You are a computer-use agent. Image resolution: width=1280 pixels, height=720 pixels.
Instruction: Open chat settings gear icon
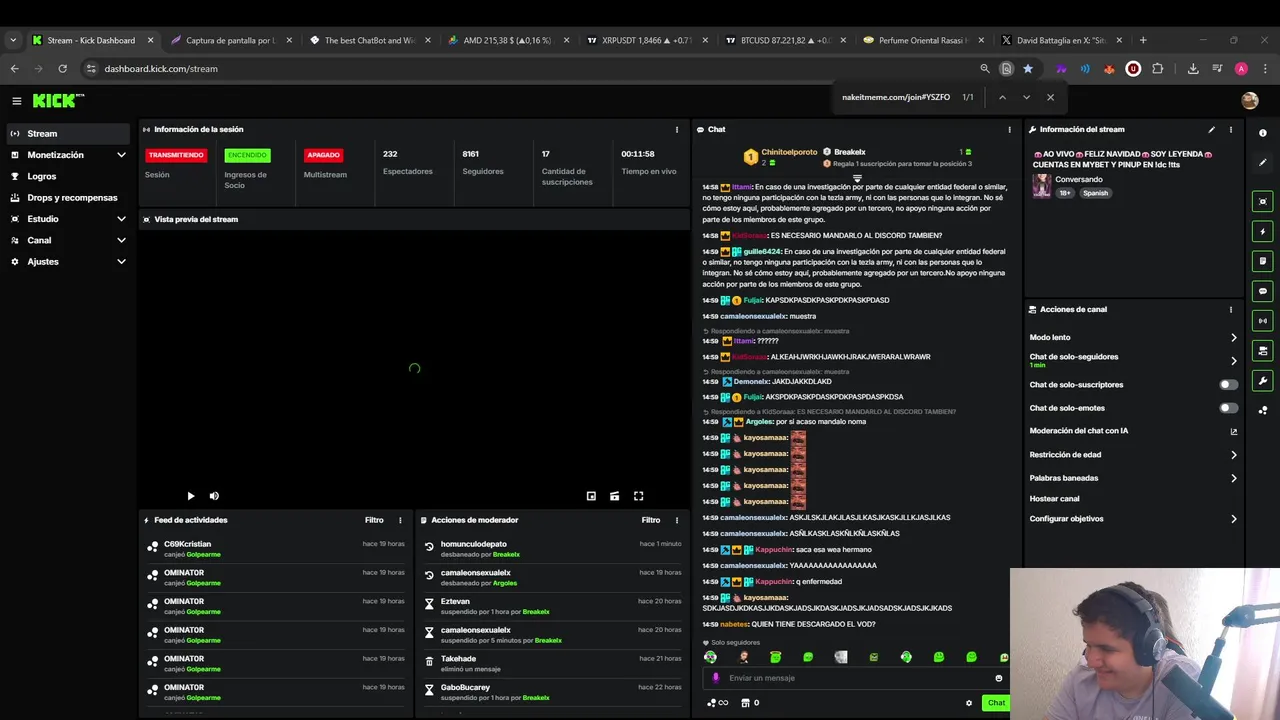pyautogui.click(x=968, y=703)
